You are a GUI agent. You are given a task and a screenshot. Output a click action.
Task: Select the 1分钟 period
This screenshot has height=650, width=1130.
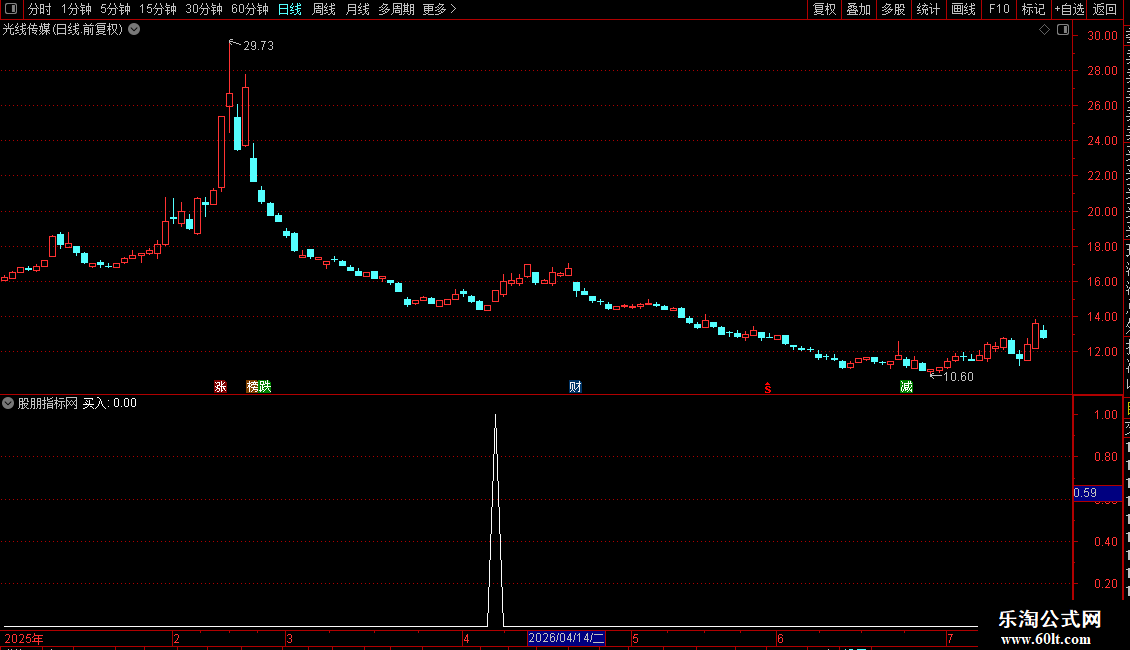[x=76, y=9]
